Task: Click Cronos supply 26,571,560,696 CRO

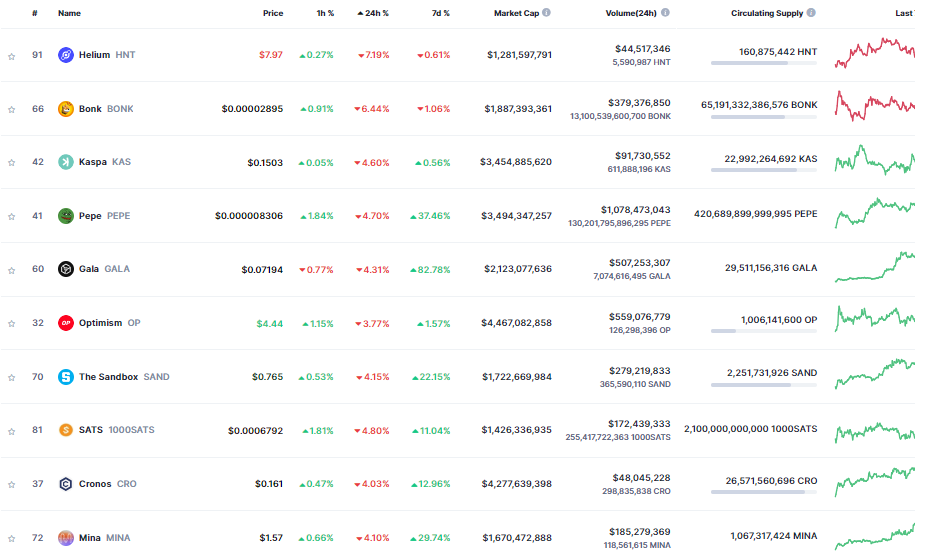Action: (771, 481)
